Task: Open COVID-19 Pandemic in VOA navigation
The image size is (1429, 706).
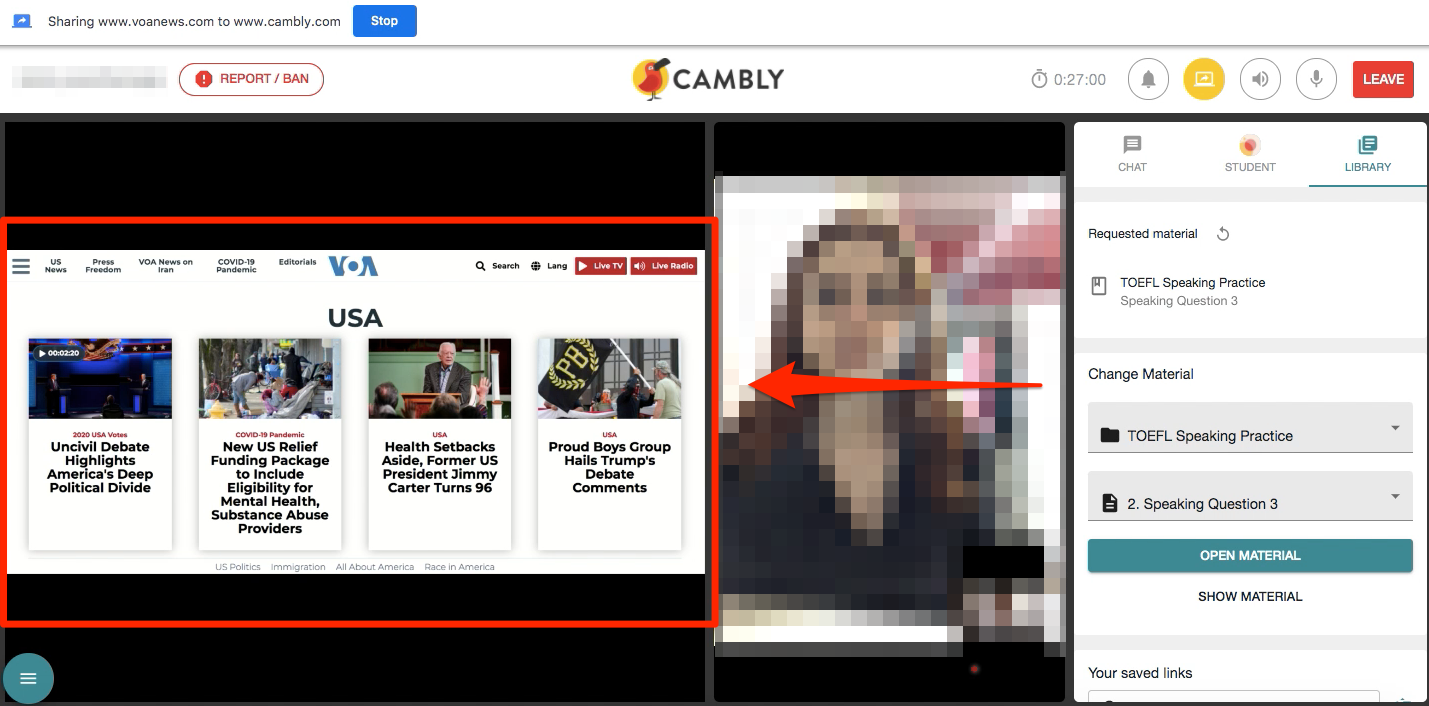Action: (236, 266)
